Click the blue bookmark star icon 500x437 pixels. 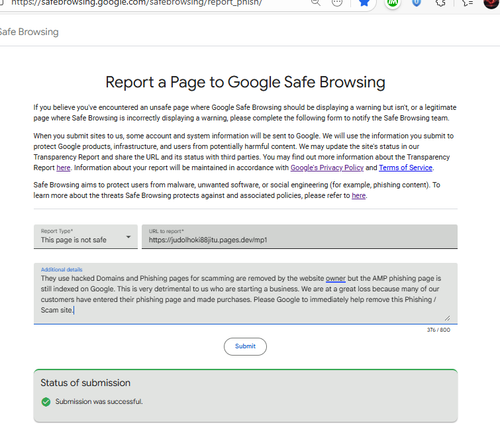tap(364, 3)
